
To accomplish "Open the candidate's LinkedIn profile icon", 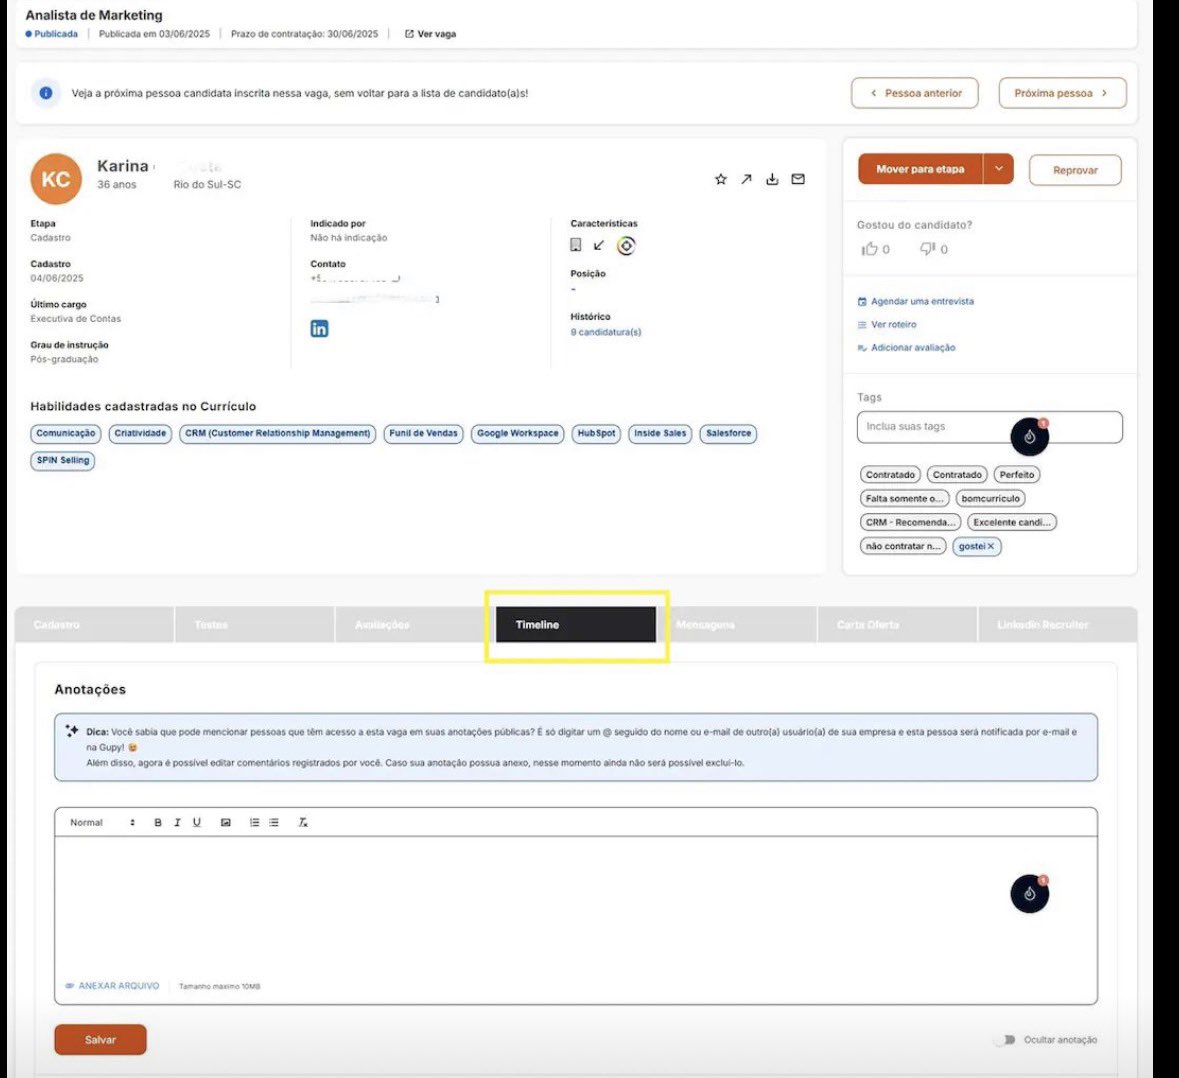I will pyautogui.click(x=319, y=329).
